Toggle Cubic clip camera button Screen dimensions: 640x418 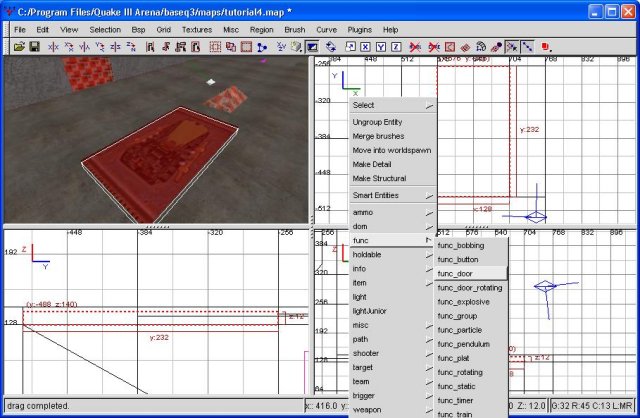[312, 47]
